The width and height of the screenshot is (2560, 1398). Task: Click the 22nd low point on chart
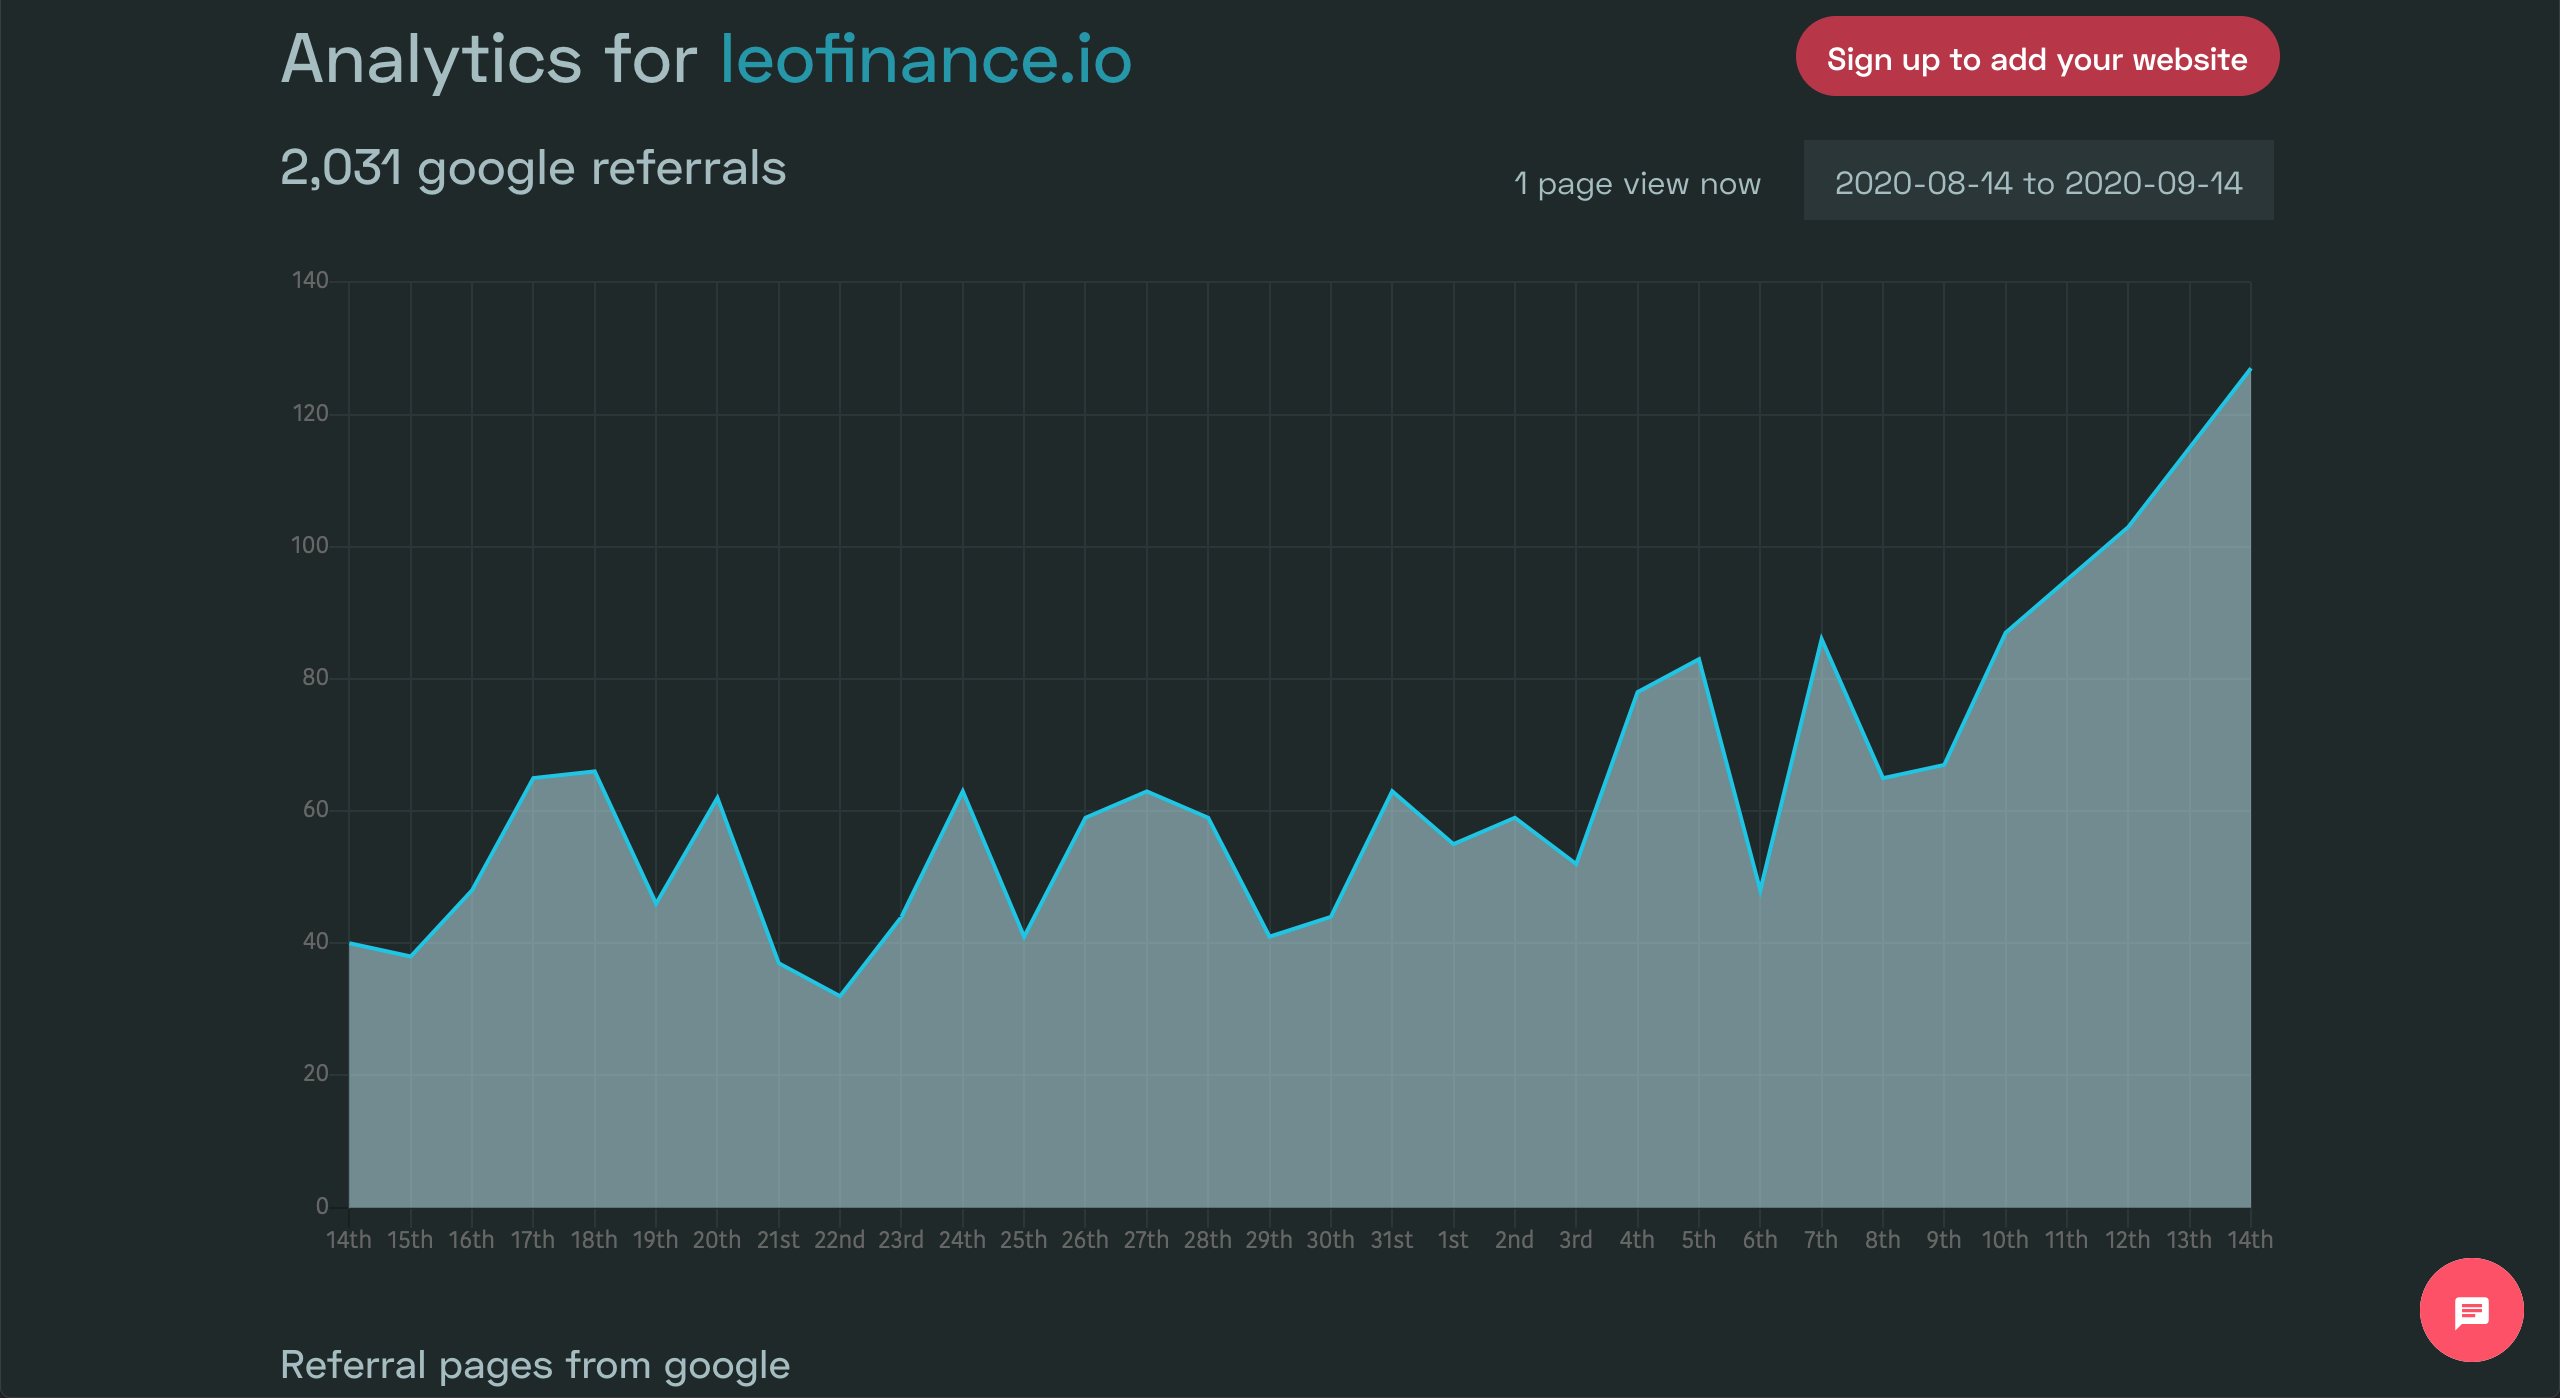click(840, 995)
